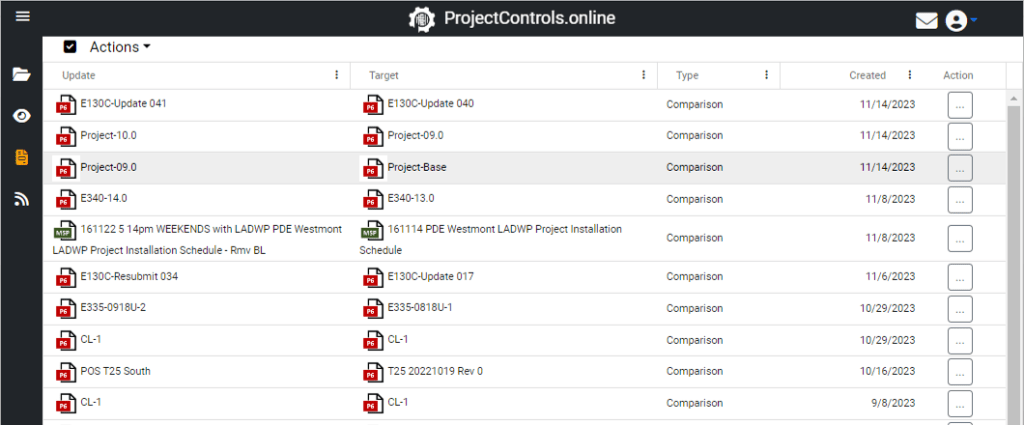Open the mail envelope icon
The height and width of the screenshot is (425, 1024).
pos(927,20)
